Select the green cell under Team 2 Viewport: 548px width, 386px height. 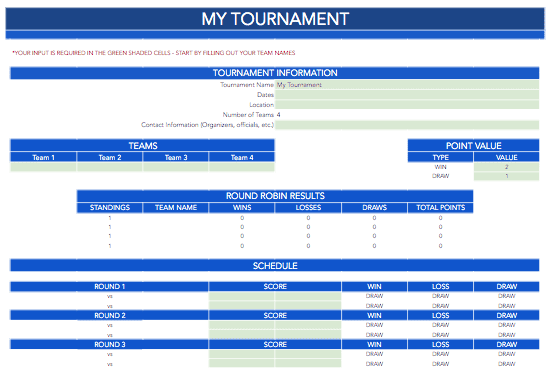pyautogui.click(x=109, y=167)
